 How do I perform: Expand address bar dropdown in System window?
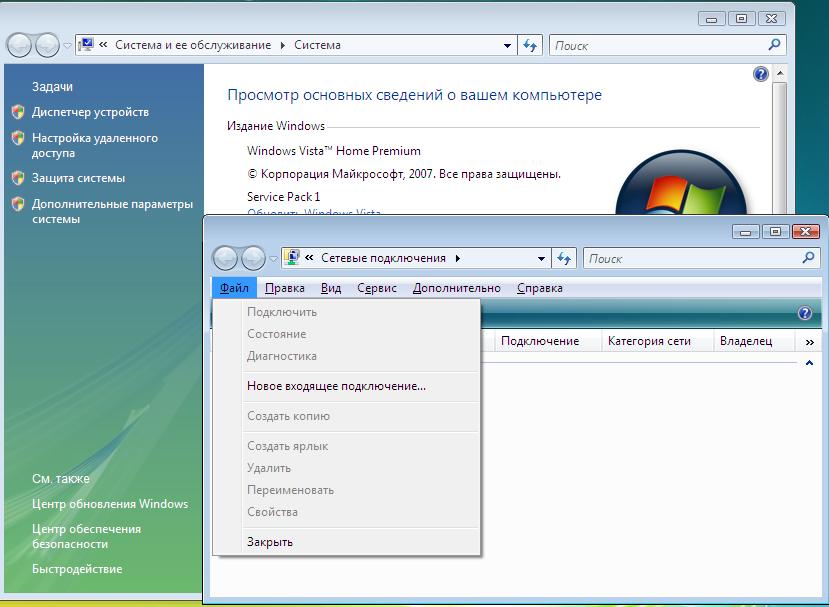(507, 45)
